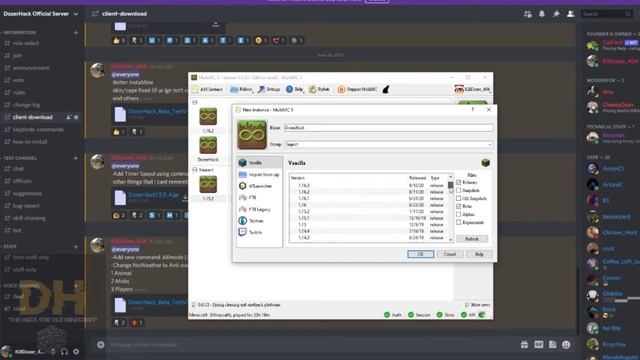Select the DozerHack instance in MultiMC
The height and width of the screenshot is (360, 640).
point(208,149)
